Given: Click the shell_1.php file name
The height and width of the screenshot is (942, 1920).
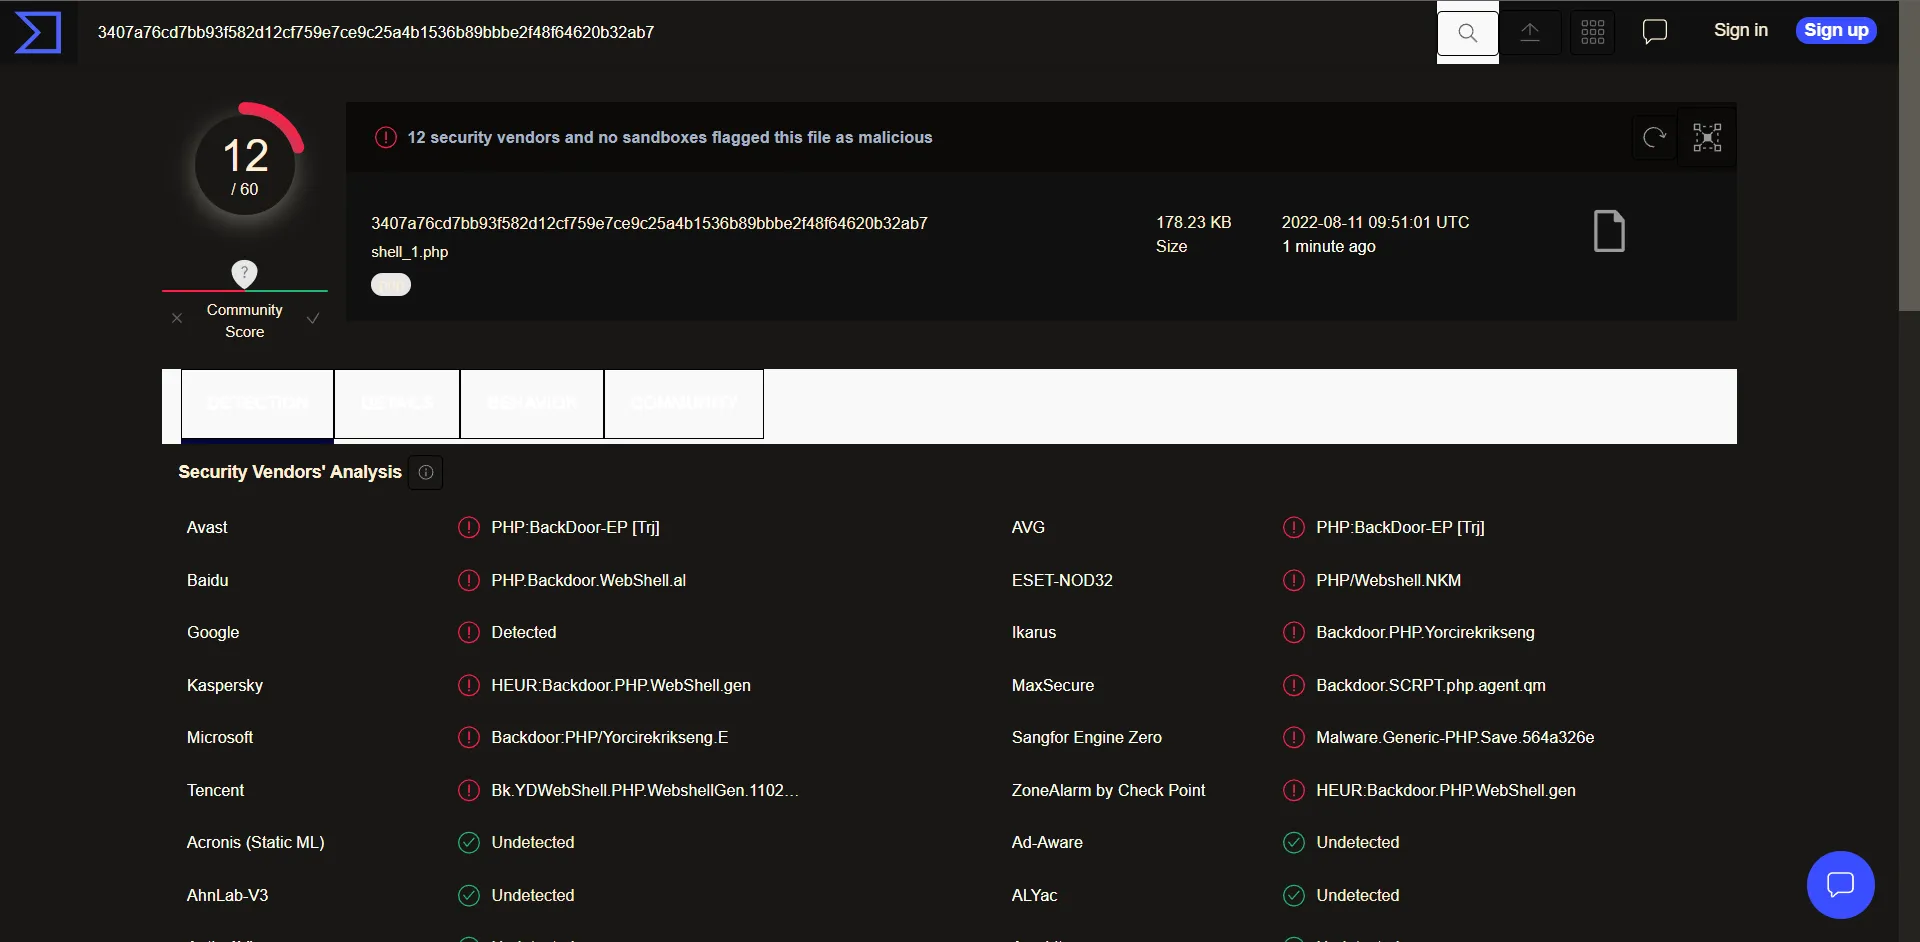Looking at the screenshot, I should (x=409, y=252).
